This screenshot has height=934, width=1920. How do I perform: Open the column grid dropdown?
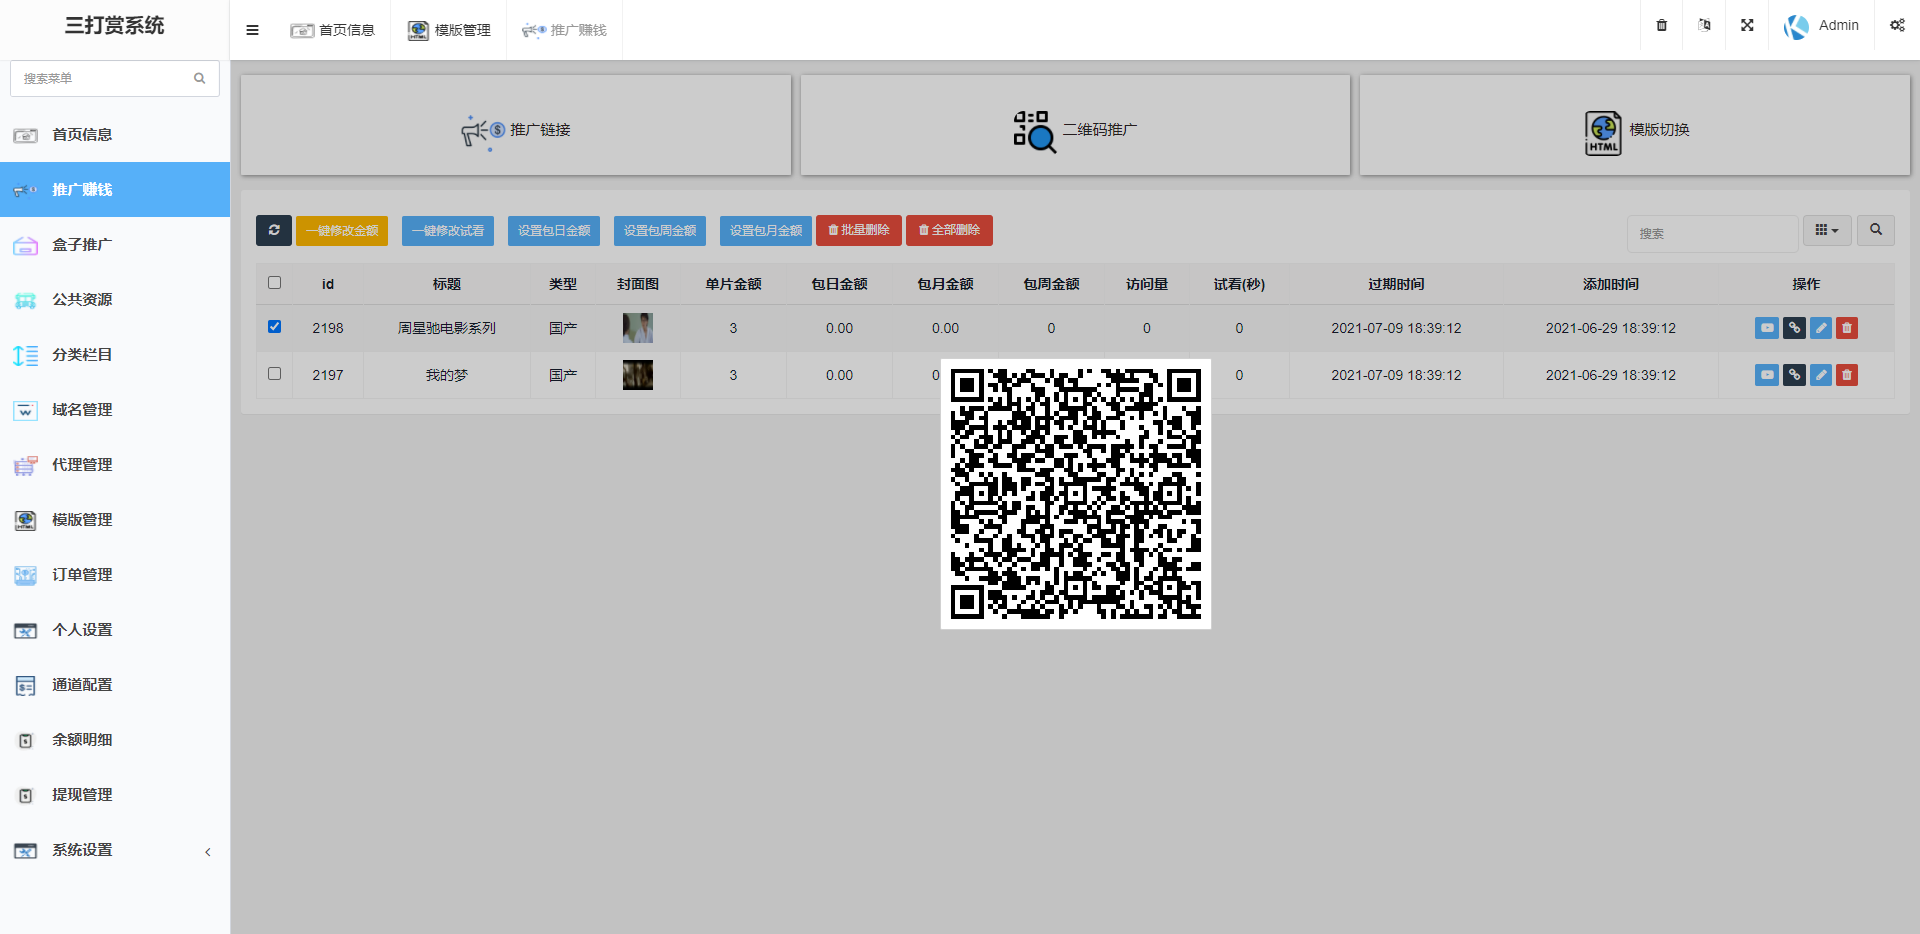click(1827, 230)
